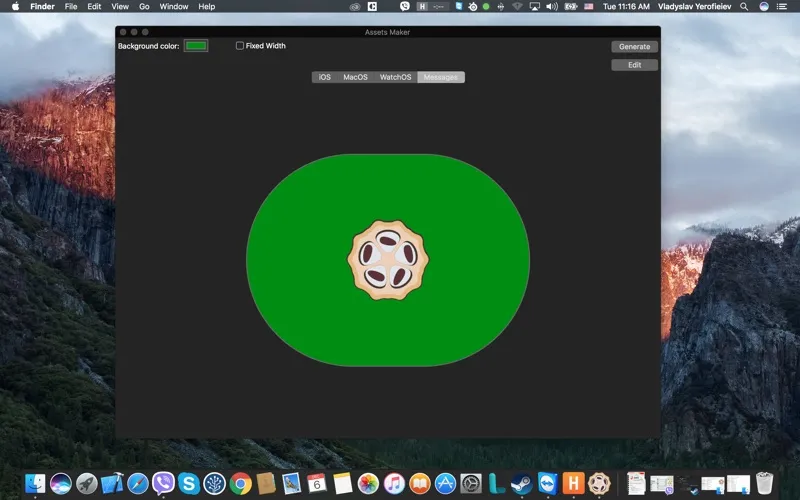Launch Siri from the Dock
Screen dimensions: 800x500
click(61, 484)
